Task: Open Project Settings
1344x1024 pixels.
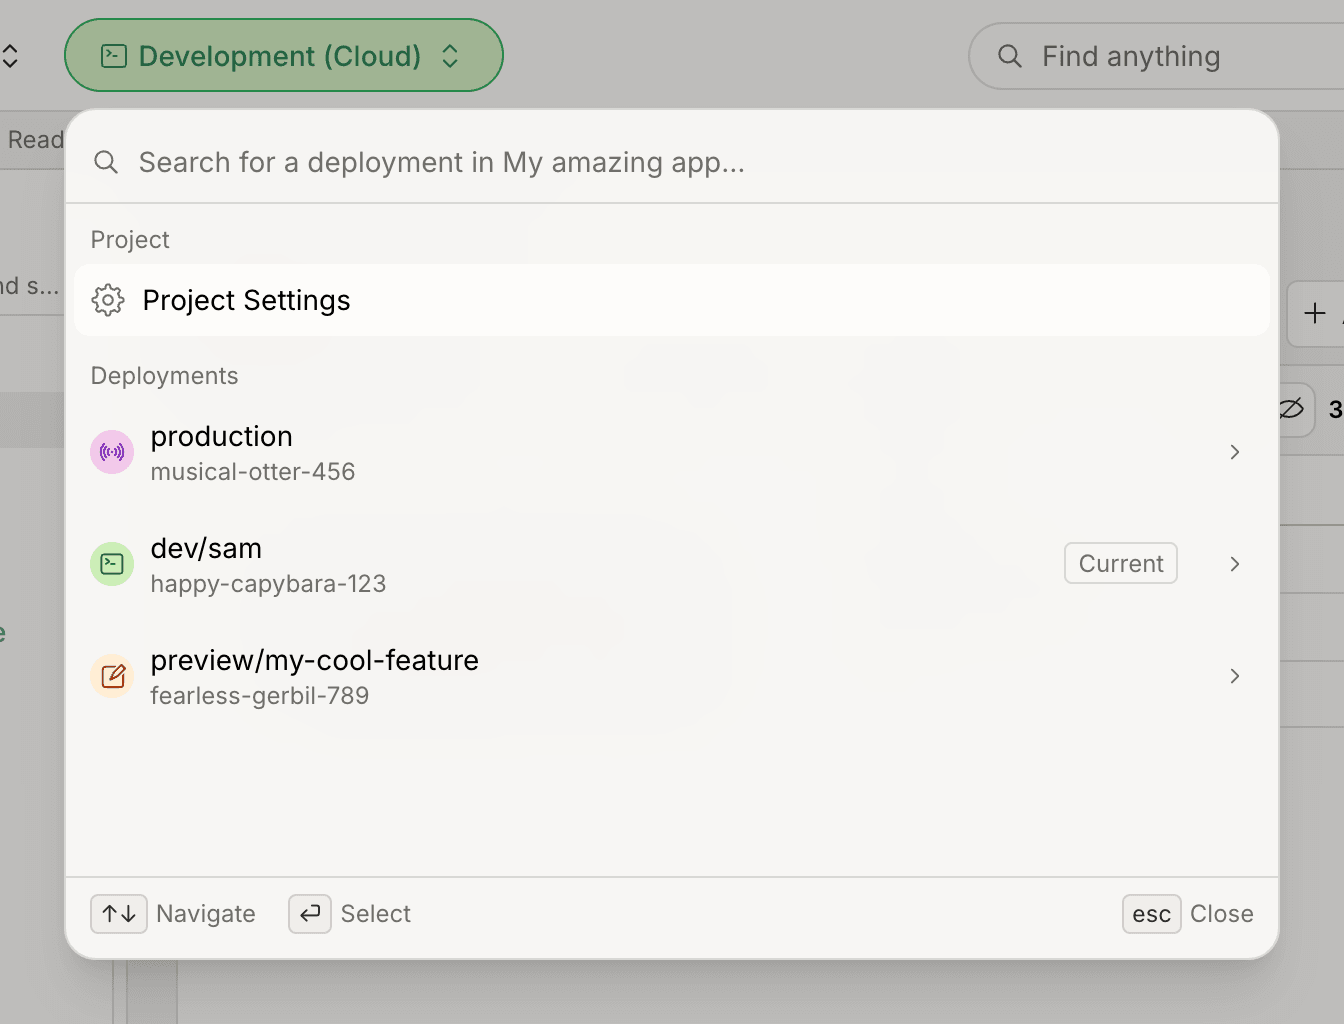Action: pyautogui.click(x=672, y=300)
